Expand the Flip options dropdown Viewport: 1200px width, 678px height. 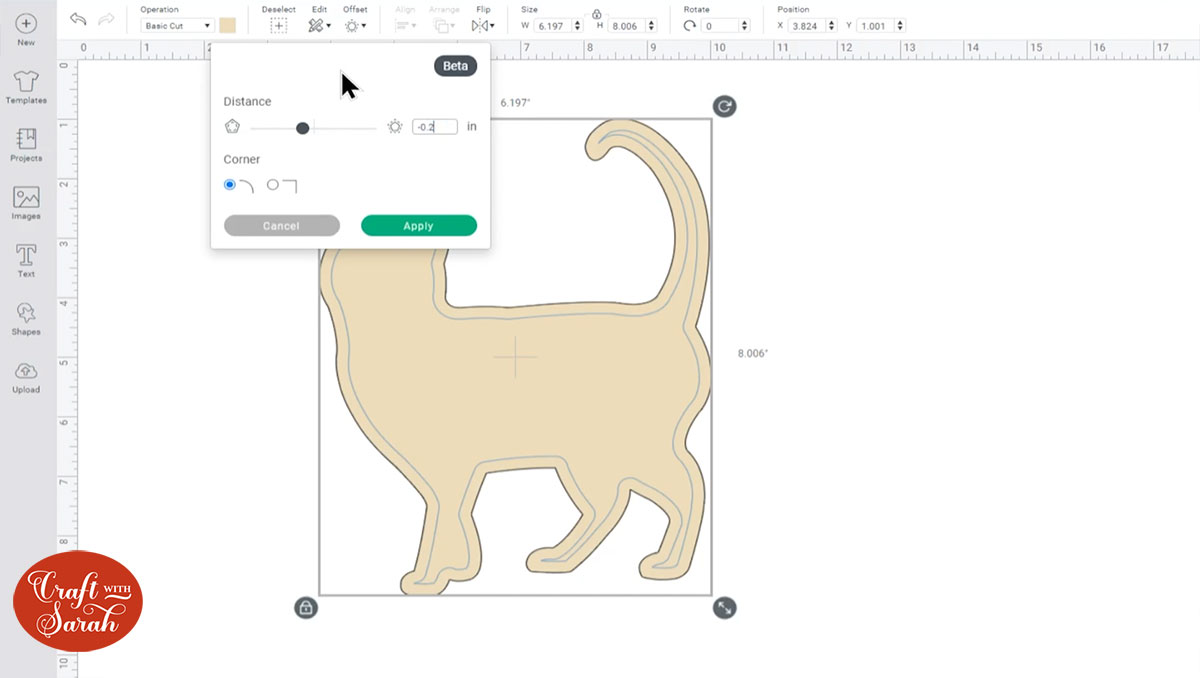point(484,24)
